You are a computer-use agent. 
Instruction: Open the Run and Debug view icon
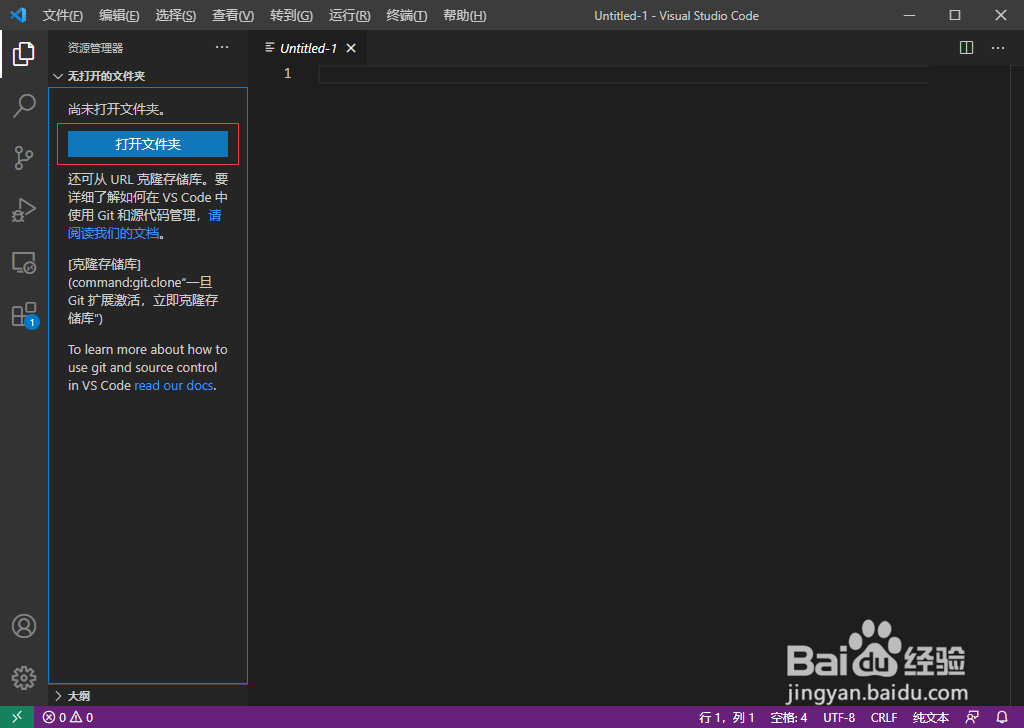point(24,210)
